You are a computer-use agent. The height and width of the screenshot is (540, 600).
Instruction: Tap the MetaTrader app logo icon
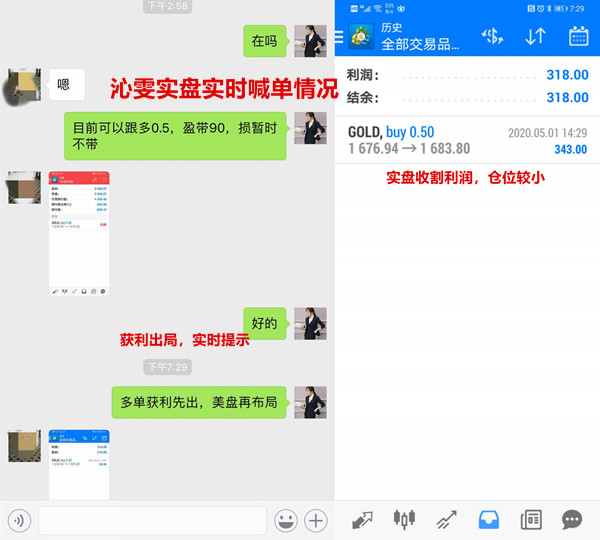[361, 36]
